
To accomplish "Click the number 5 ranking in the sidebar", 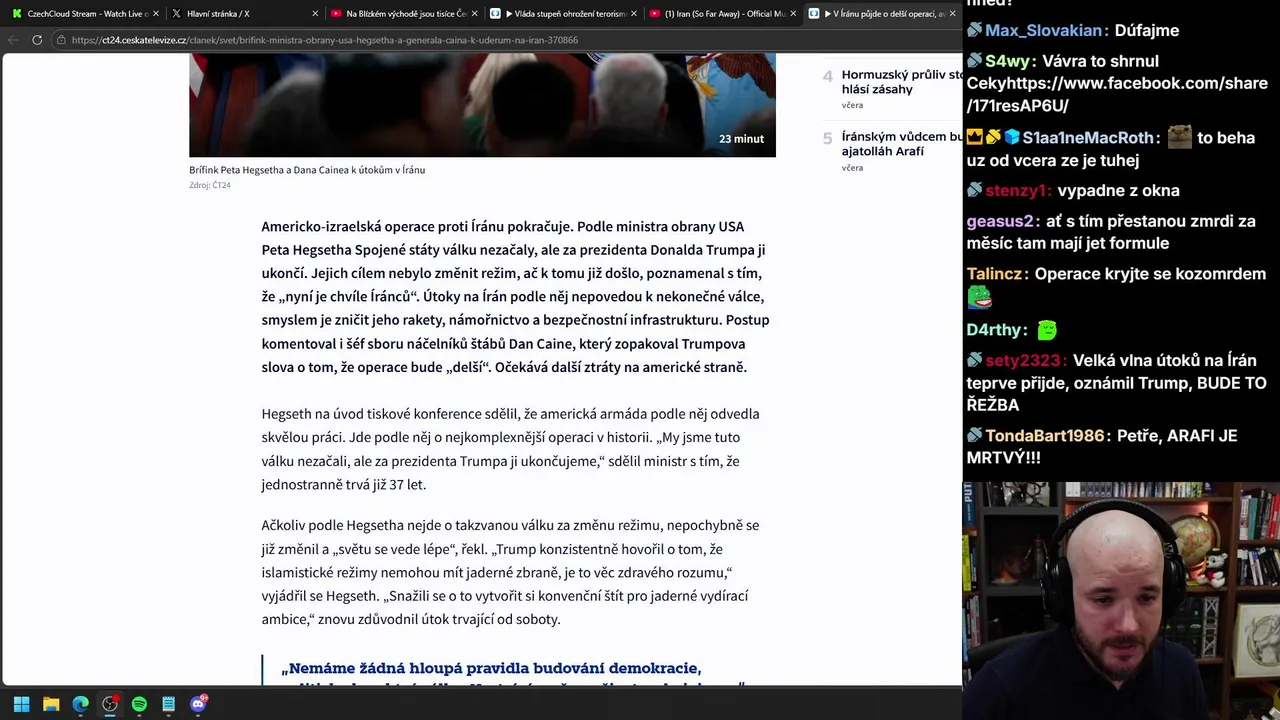I will pyautogui.click(x=827, y=138).
